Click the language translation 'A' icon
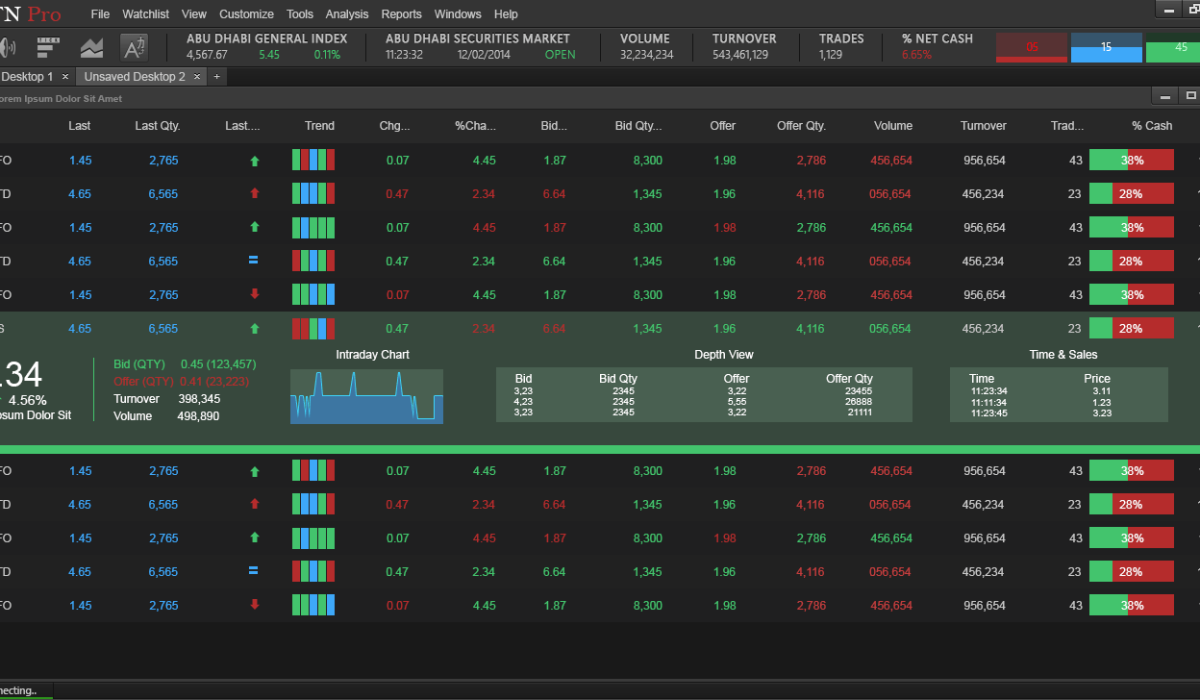1200x700 pixels. pos(134,47)
